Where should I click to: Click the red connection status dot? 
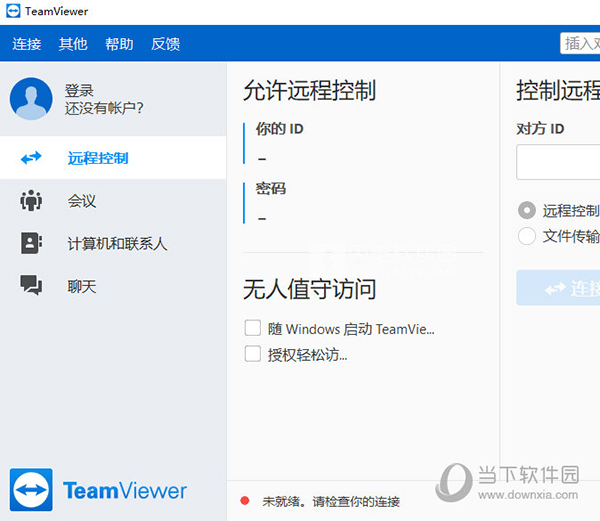pos(245,501)
